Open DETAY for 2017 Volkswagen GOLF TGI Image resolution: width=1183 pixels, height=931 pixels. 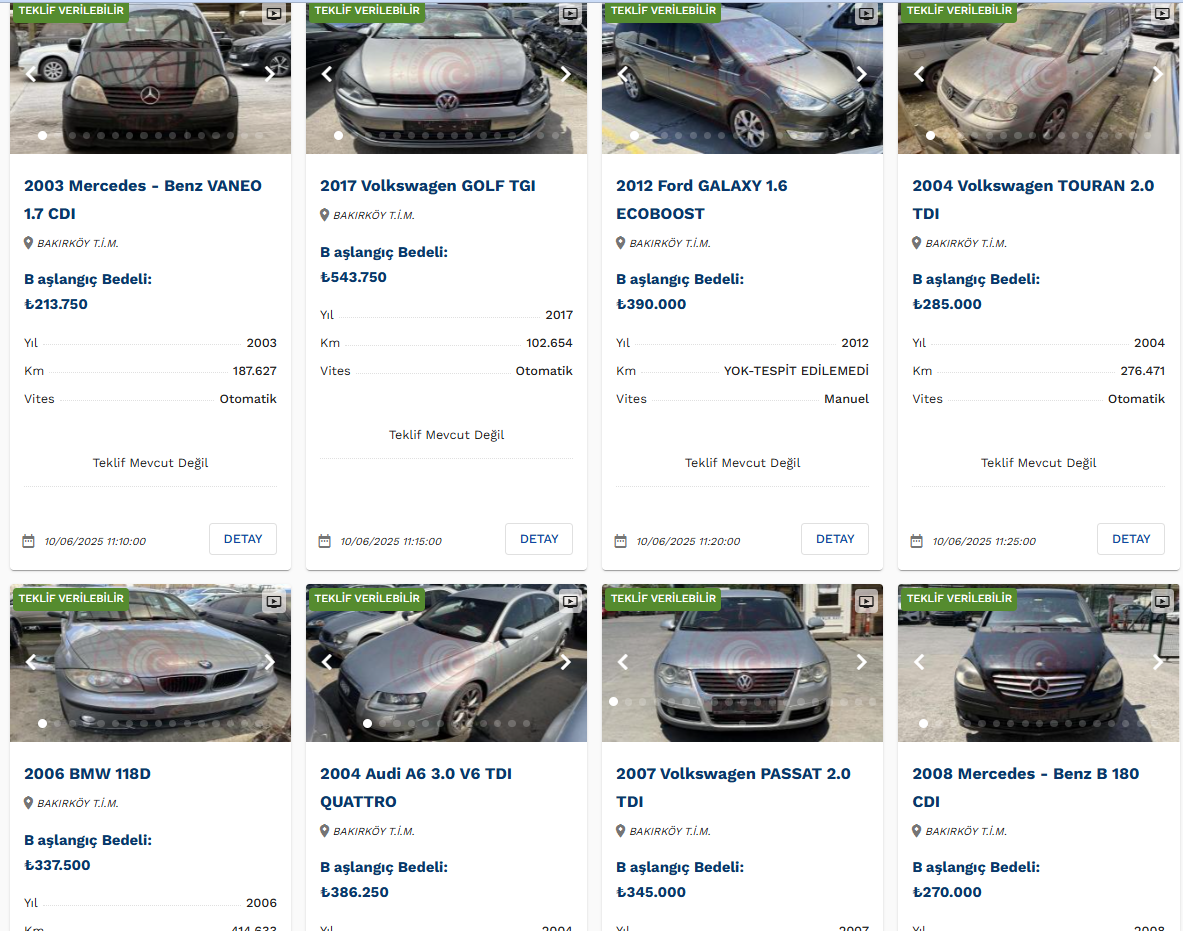[x=539, y=539]
